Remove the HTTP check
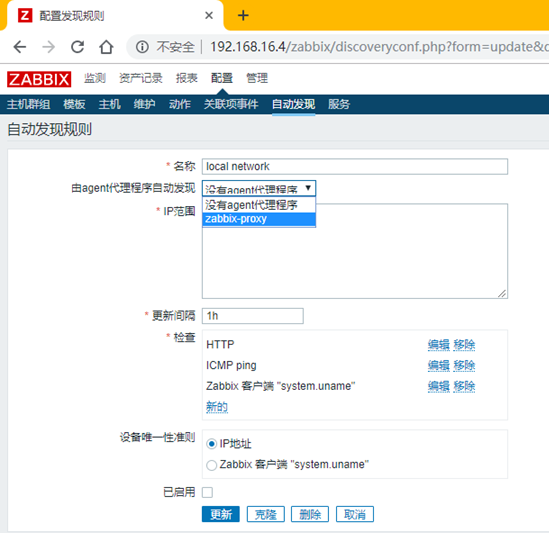Screen dimensions: 549x533 click(x=464, y=345)
